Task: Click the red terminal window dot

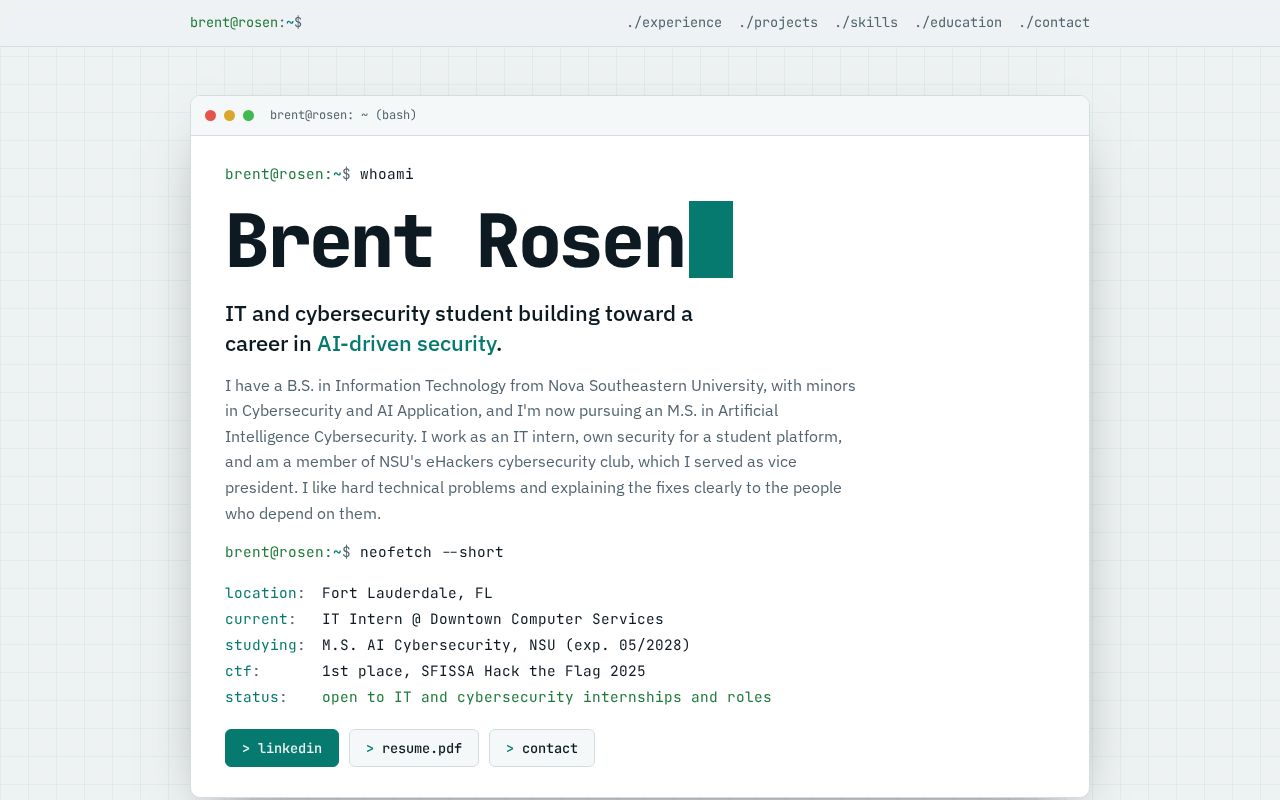Action: pyautogui.click(x=210, y=115)
